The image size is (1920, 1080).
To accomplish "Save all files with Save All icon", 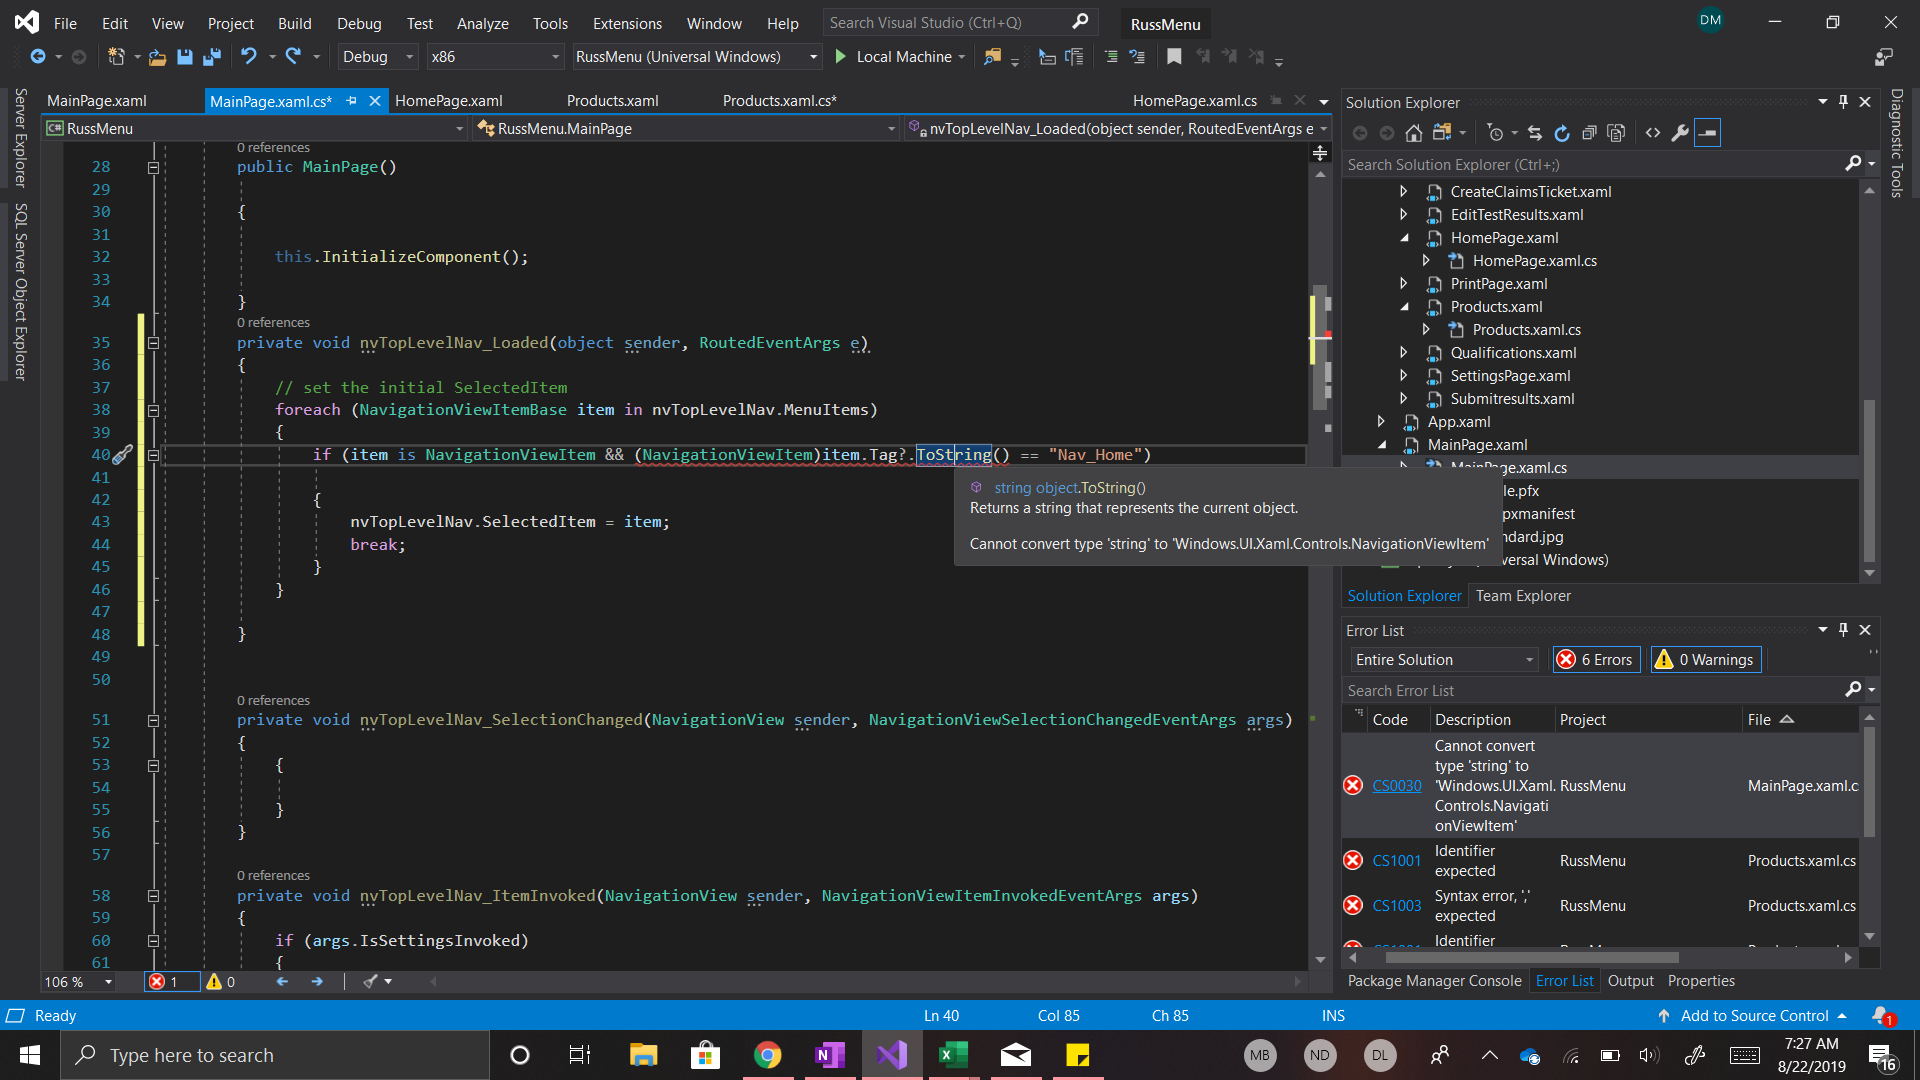I will tap(212, 57).
